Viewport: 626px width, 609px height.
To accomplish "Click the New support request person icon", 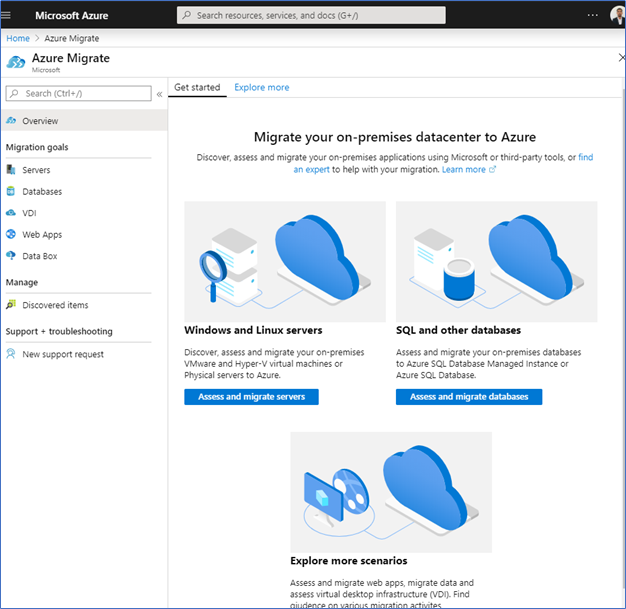I will (x=11, y=354).
